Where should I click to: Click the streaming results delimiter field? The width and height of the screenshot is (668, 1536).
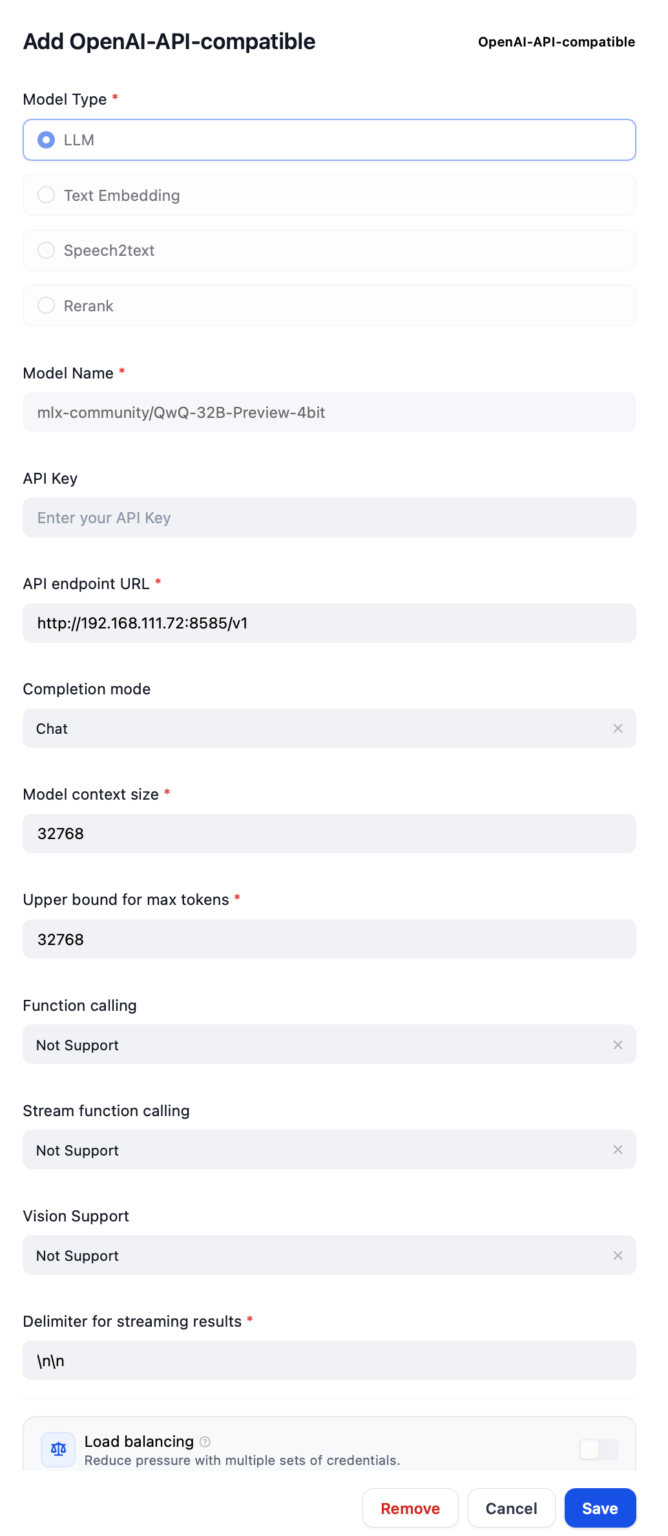(329, 1360)
